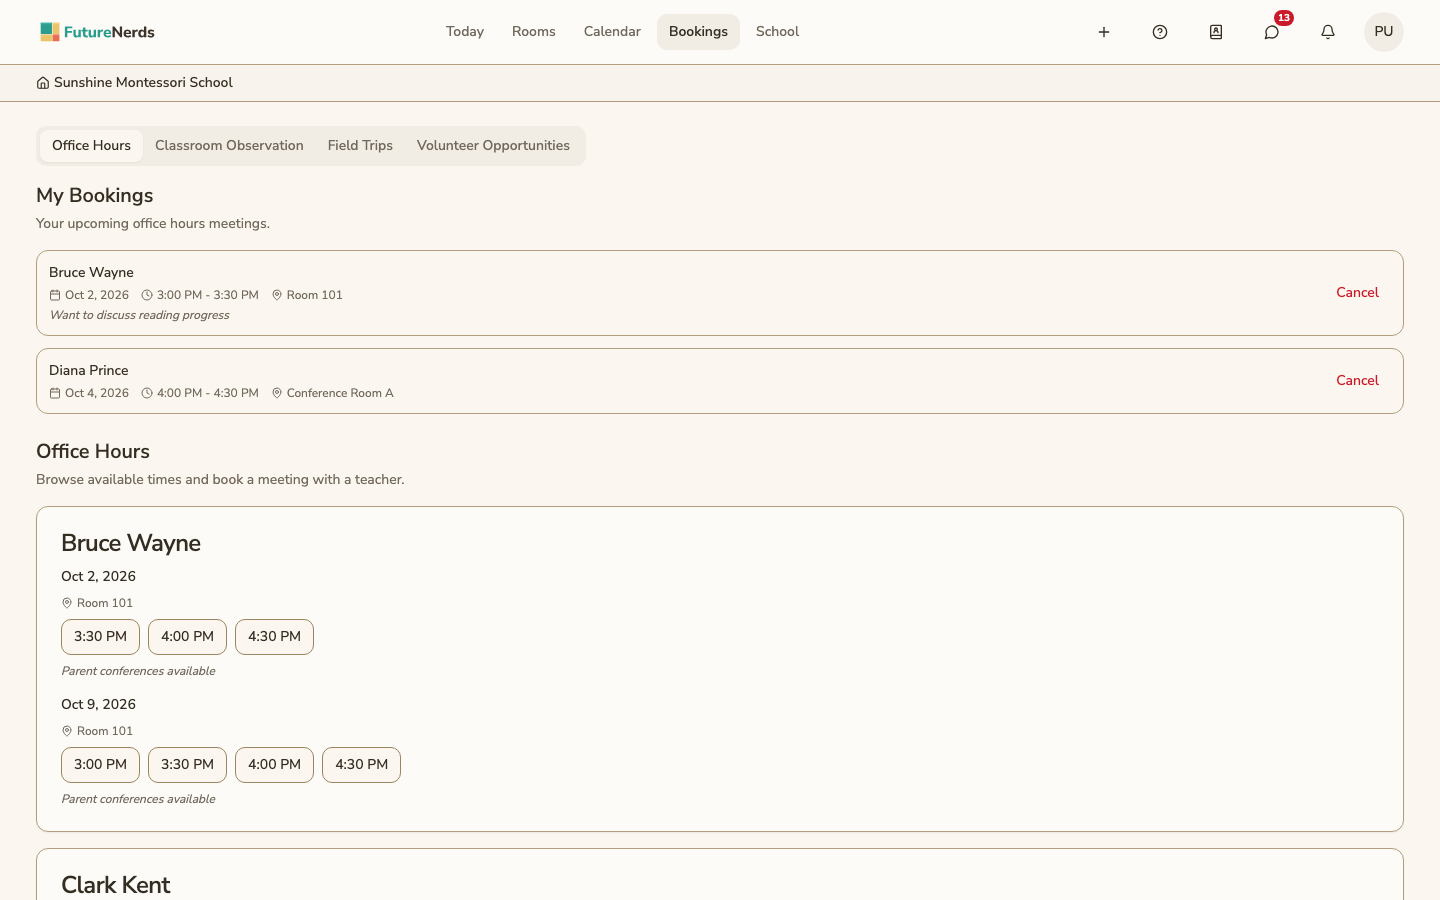Book the Oct 2 4:00 PM slot

pyautogui.click(x=187, y=637)
